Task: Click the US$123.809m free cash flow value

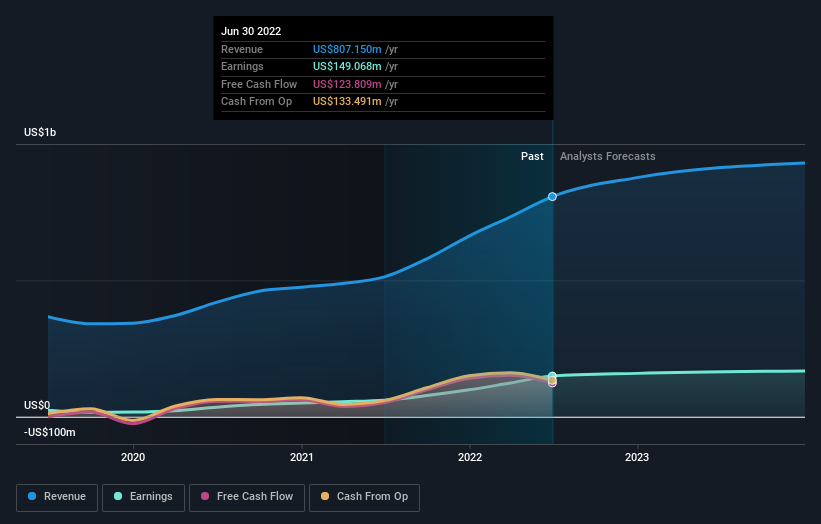Action: [347, 84]
